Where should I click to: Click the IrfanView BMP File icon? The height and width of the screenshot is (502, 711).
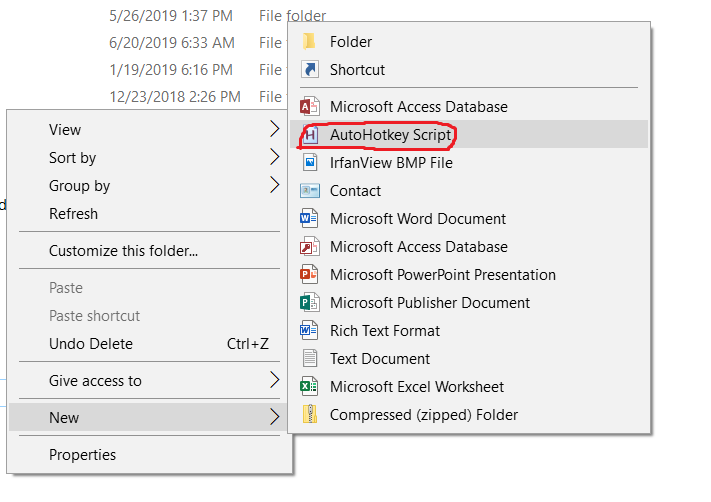(x=310, y=162)
